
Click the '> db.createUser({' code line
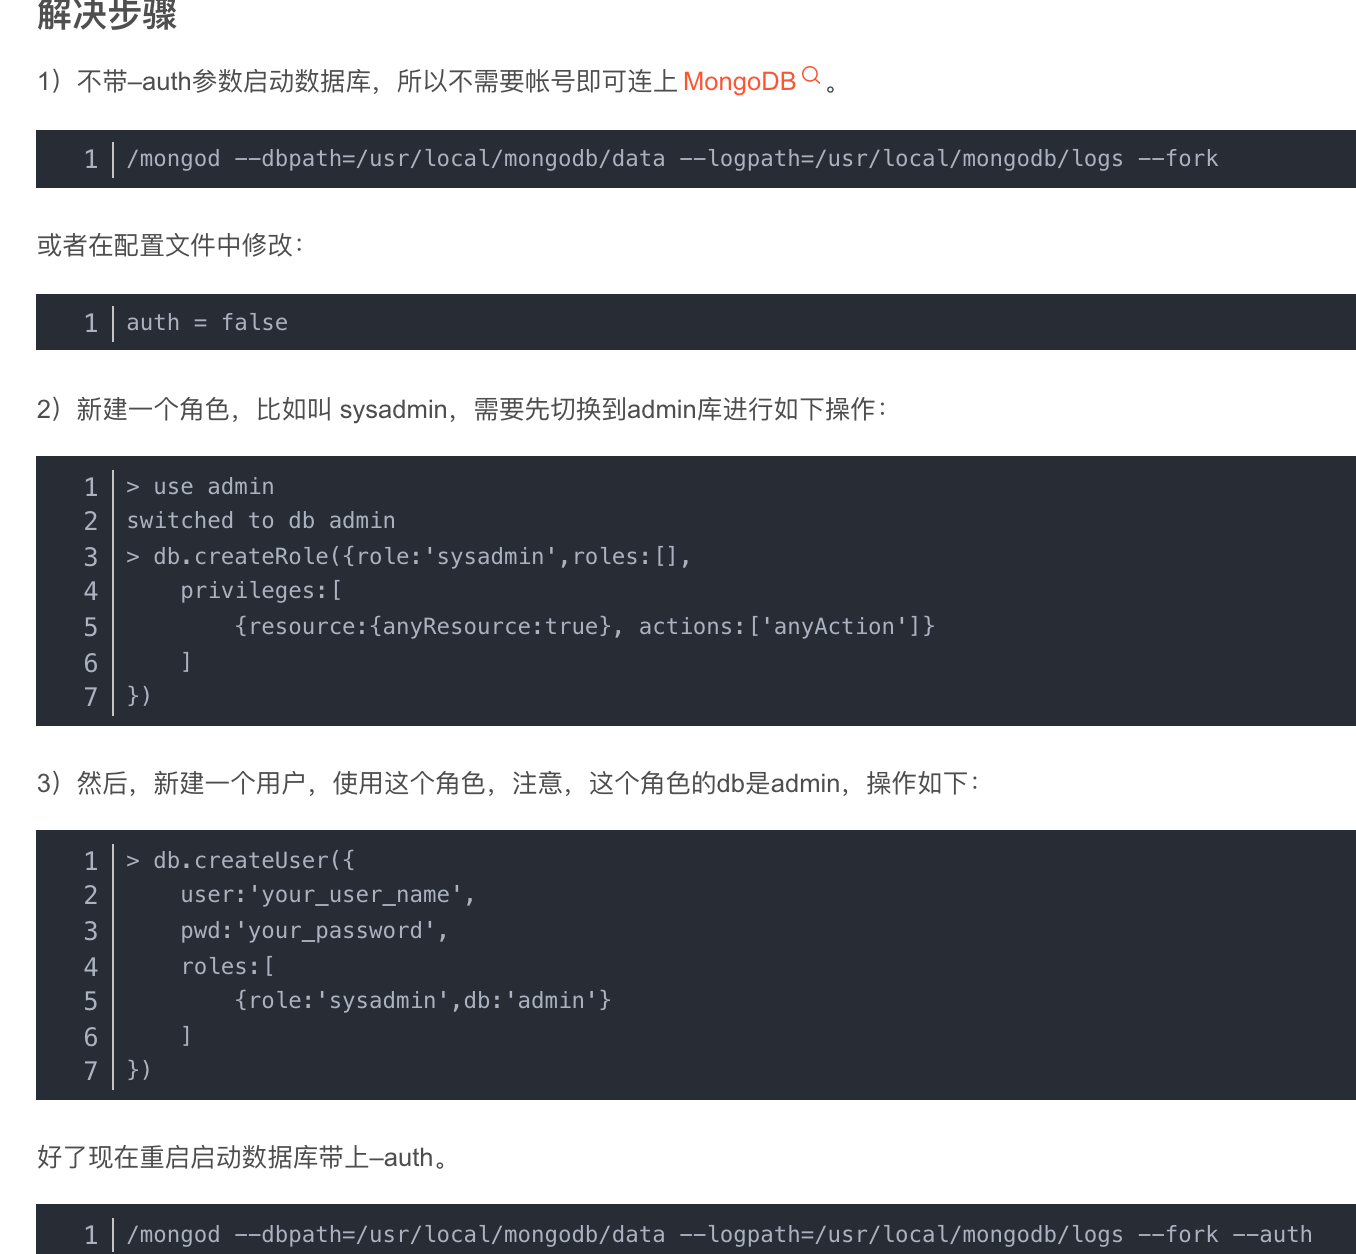pyautogui.click(x=240, y=861)
